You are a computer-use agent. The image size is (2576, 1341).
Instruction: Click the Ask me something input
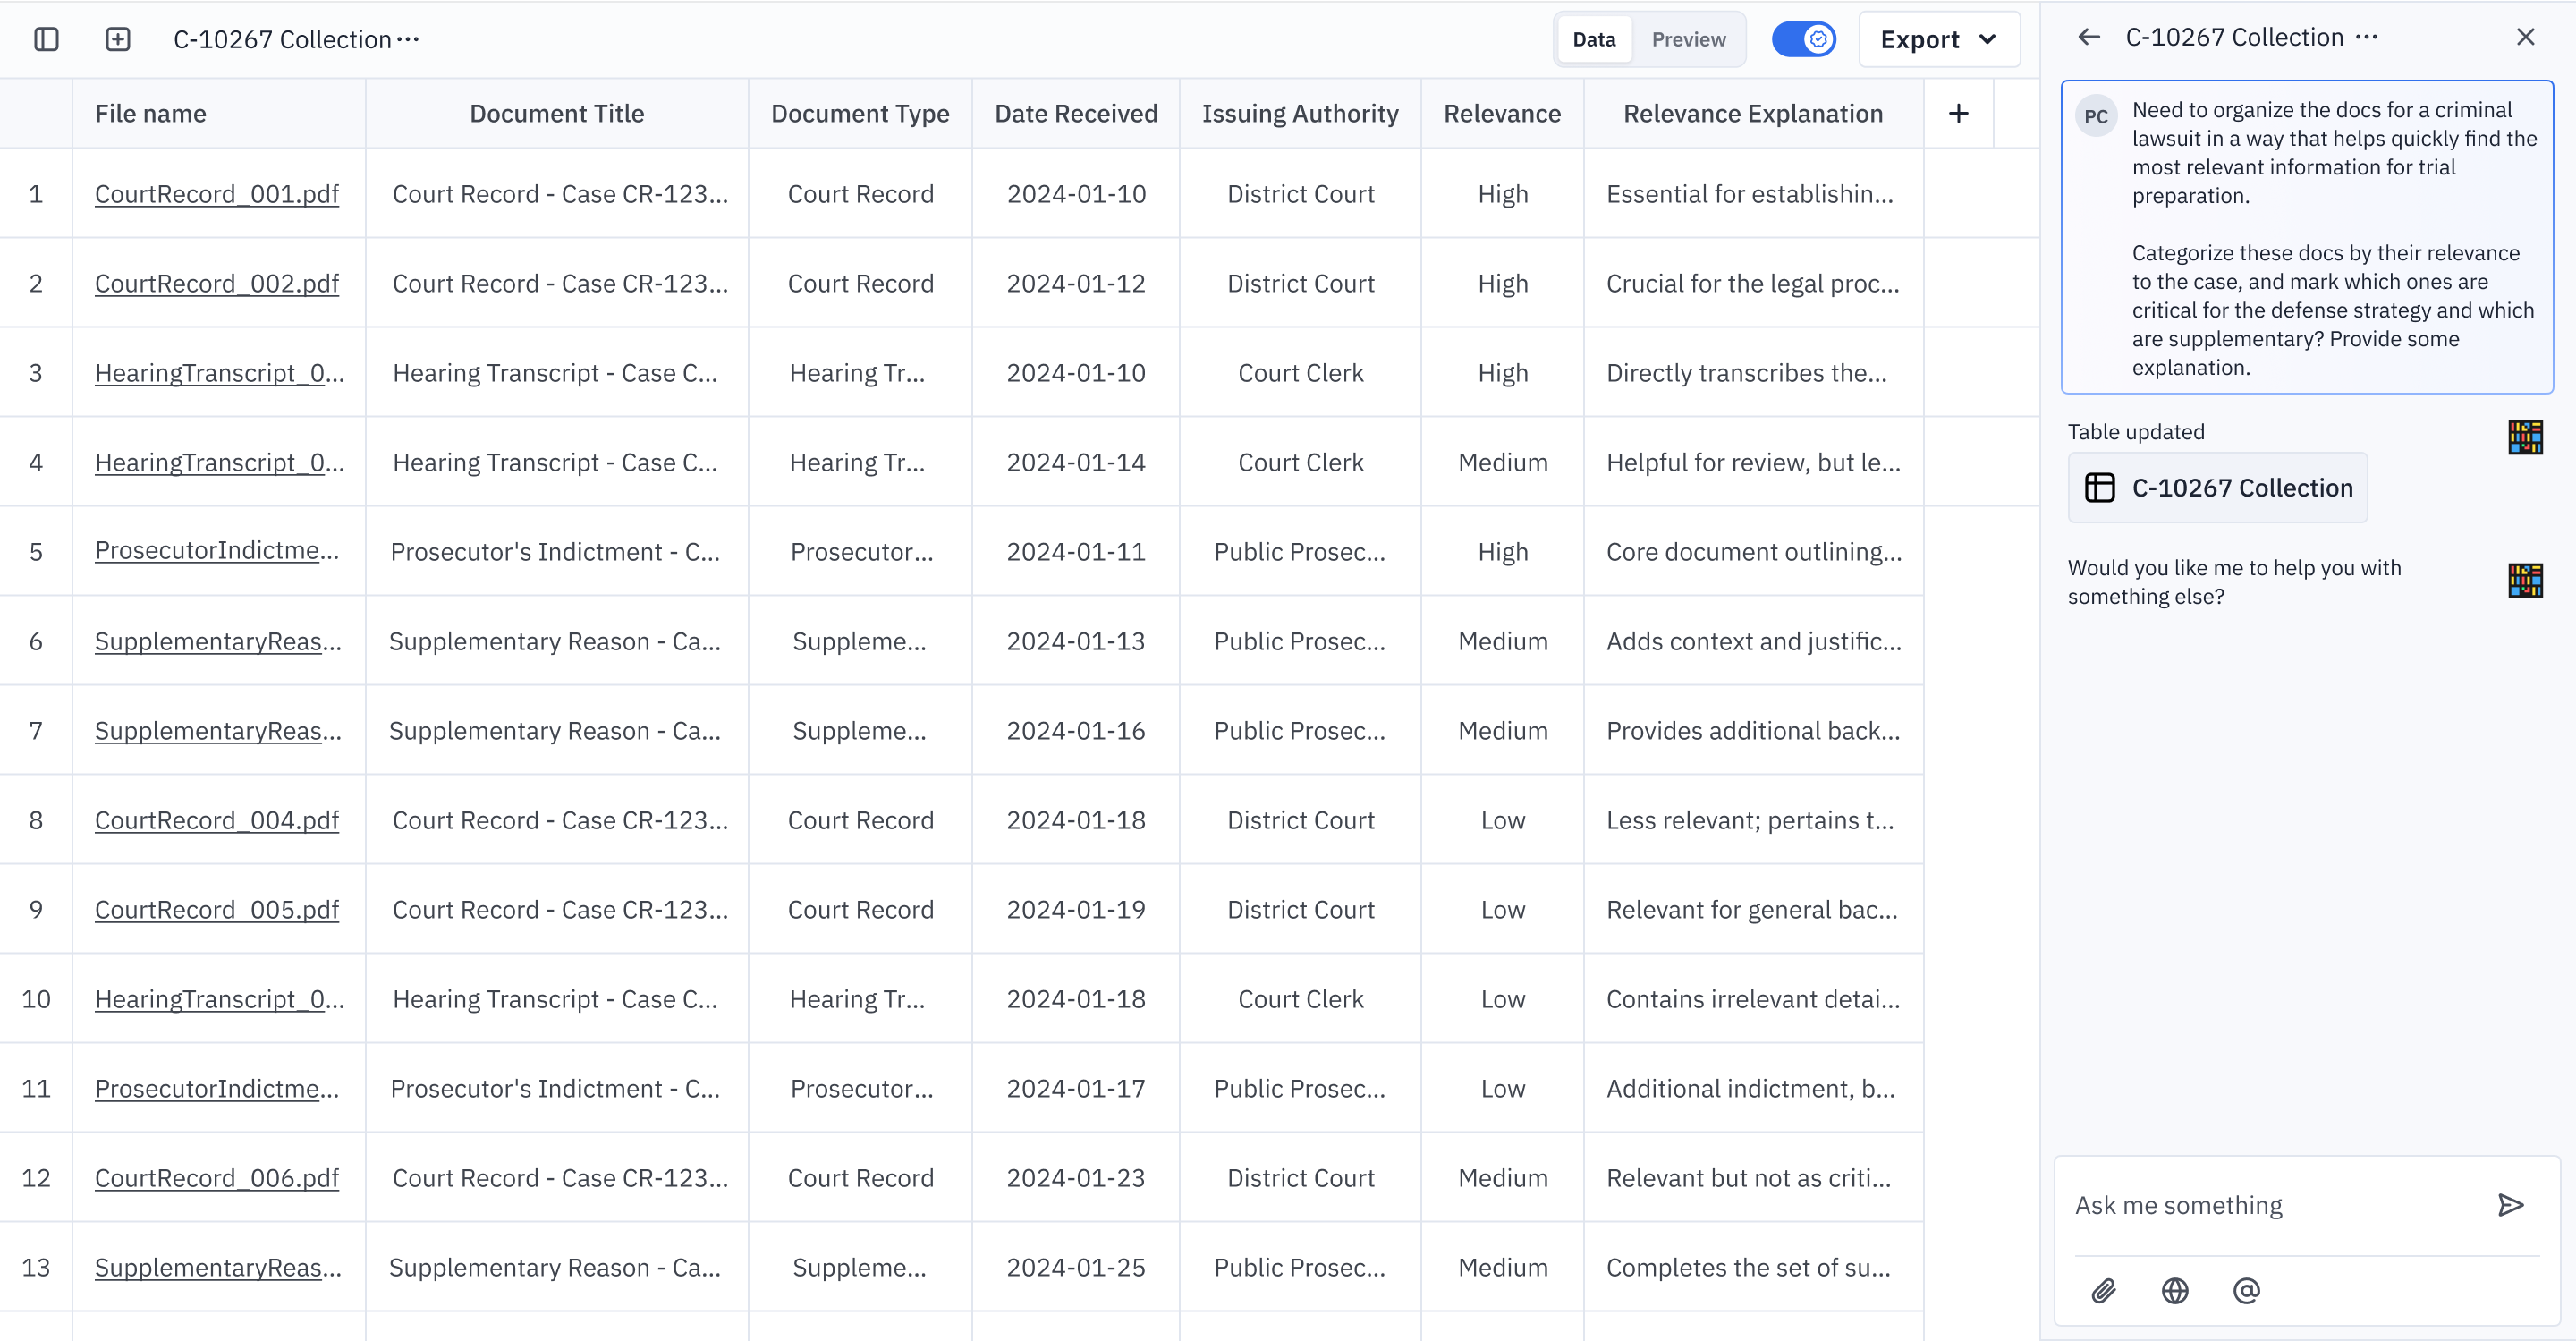[x=2270, y=1205]
